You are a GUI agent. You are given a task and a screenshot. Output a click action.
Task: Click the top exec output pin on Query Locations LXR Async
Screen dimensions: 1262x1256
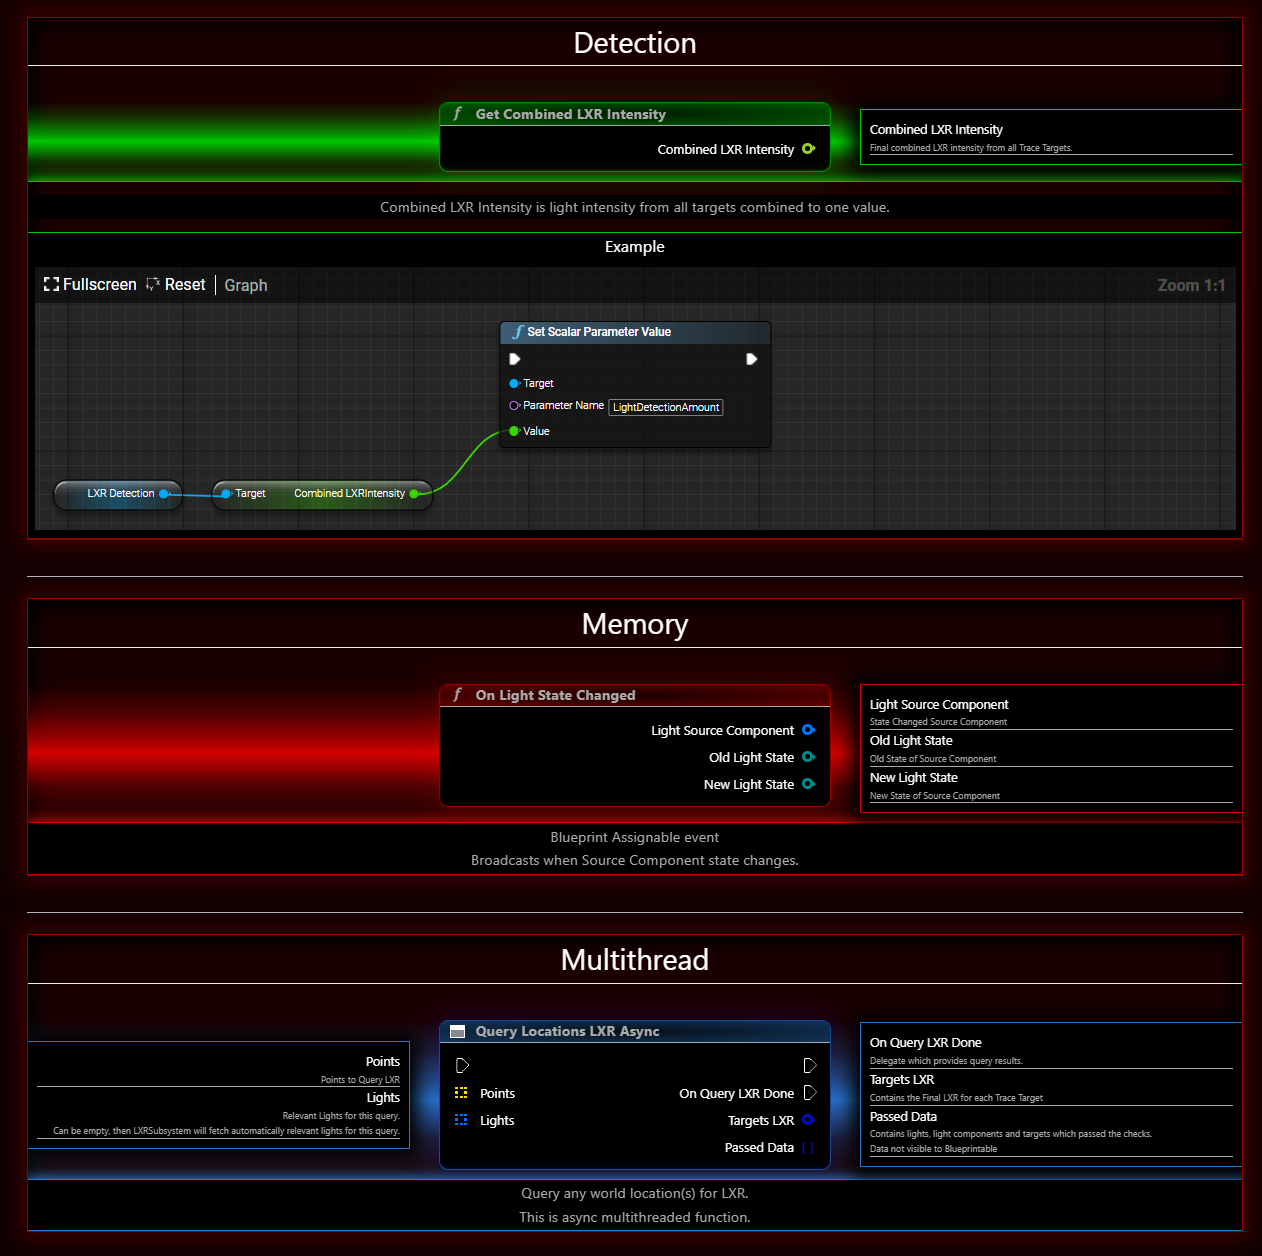pyautogui.click(x=810, y=1066)
